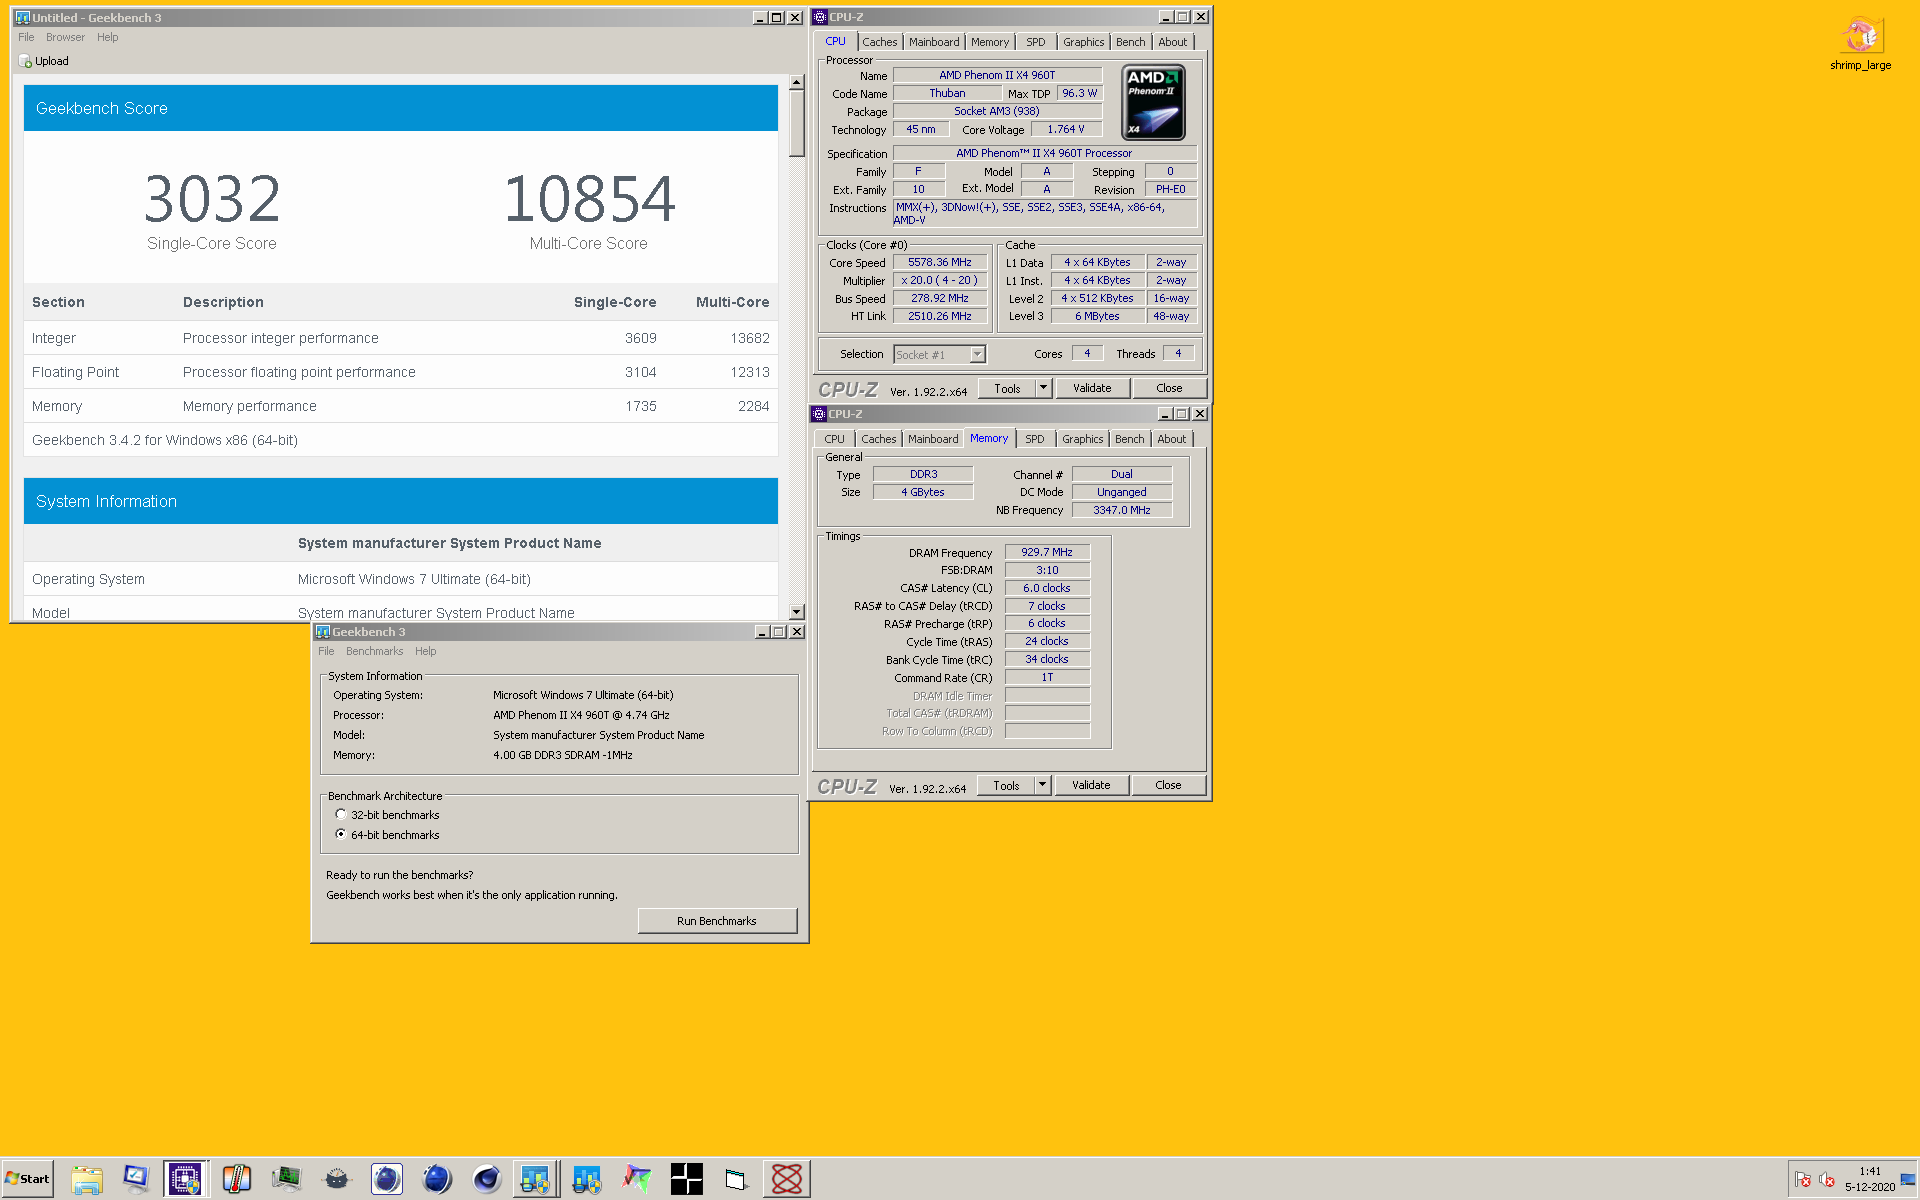Open Windows Explorer folder icon on taskbar

pos(87,1179)
